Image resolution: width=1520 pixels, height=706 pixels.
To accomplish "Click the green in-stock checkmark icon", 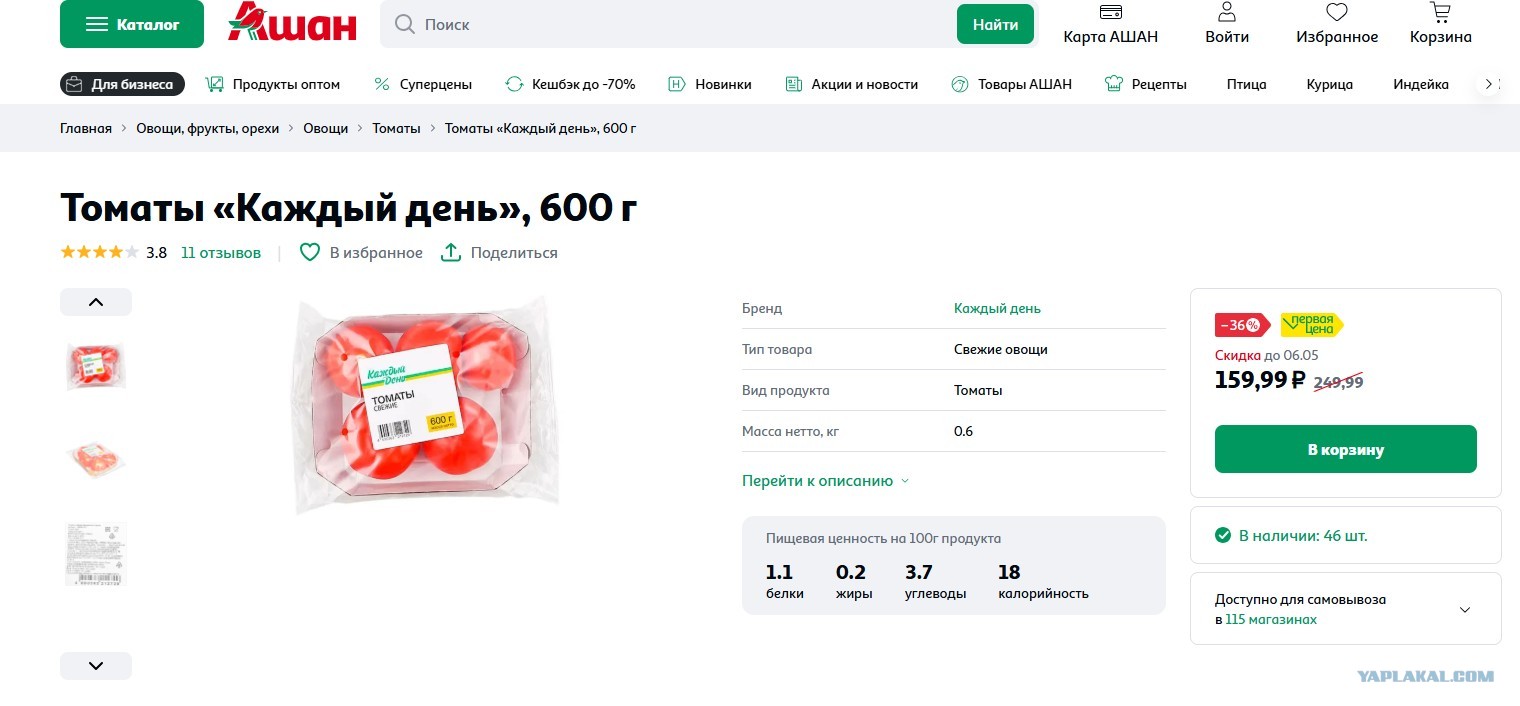I will pyautogui.click(x=1223, y=535).
